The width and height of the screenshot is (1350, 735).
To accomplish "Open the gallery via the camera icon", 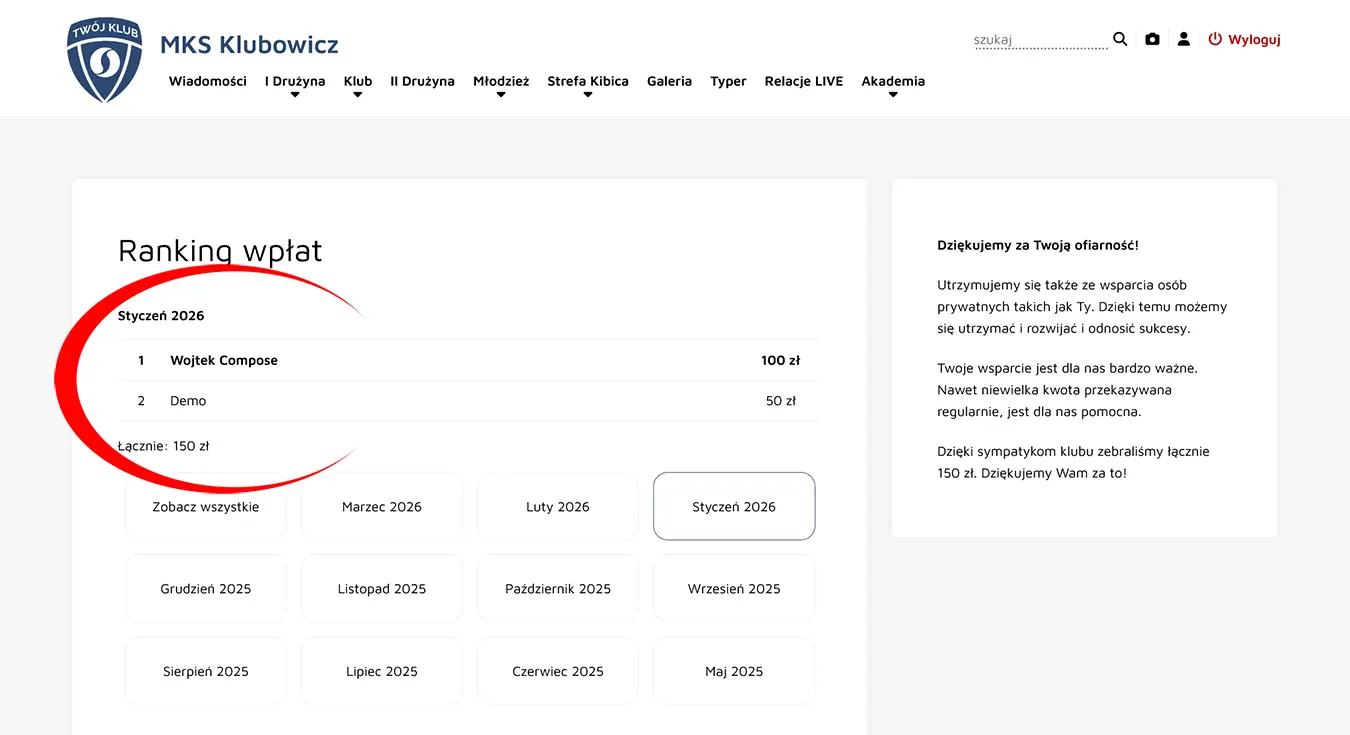I will coord(1152,39).
